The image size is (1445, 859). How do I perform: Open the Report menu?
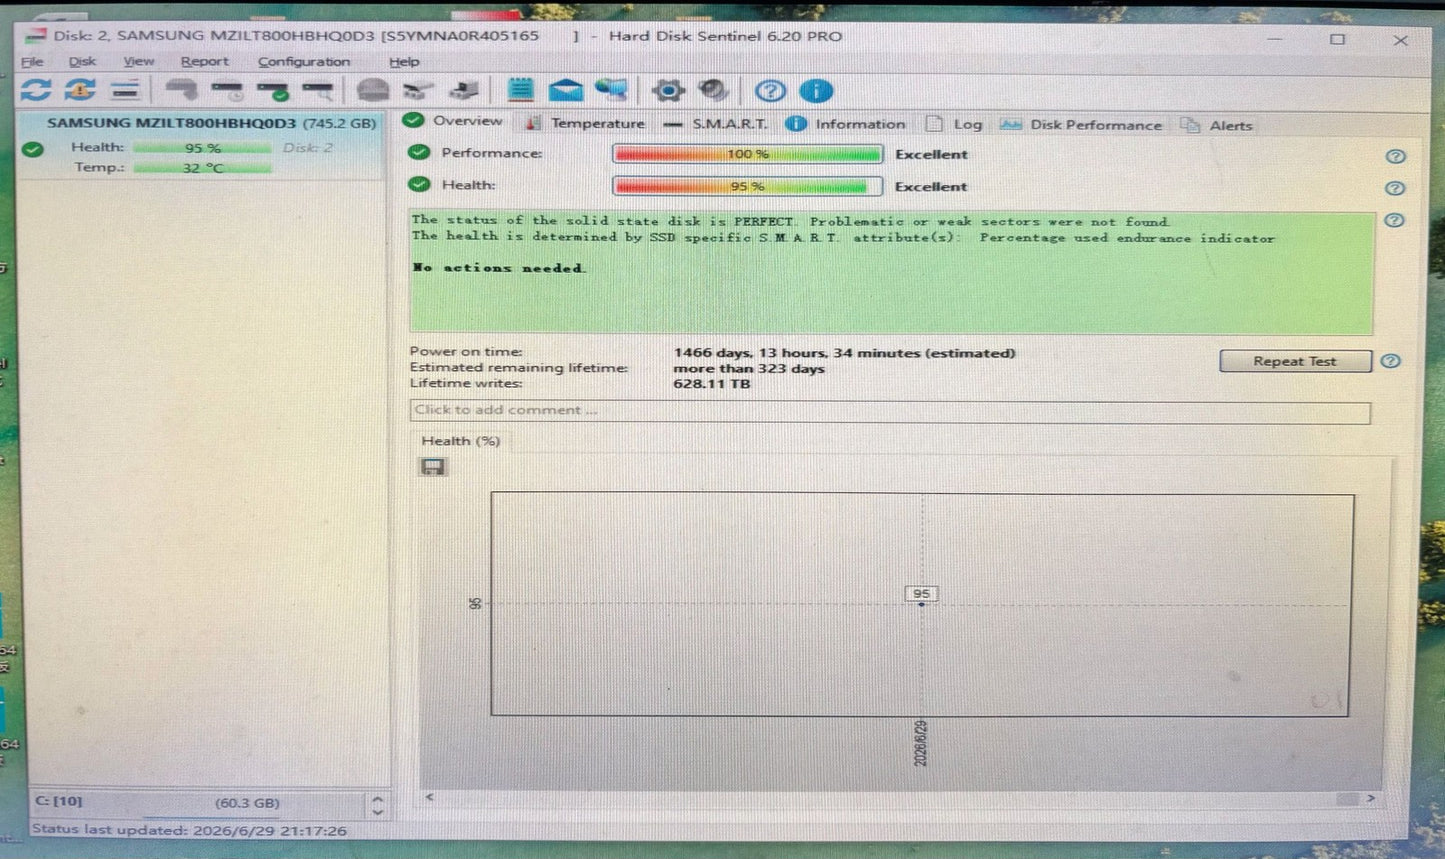coord(204,61)
